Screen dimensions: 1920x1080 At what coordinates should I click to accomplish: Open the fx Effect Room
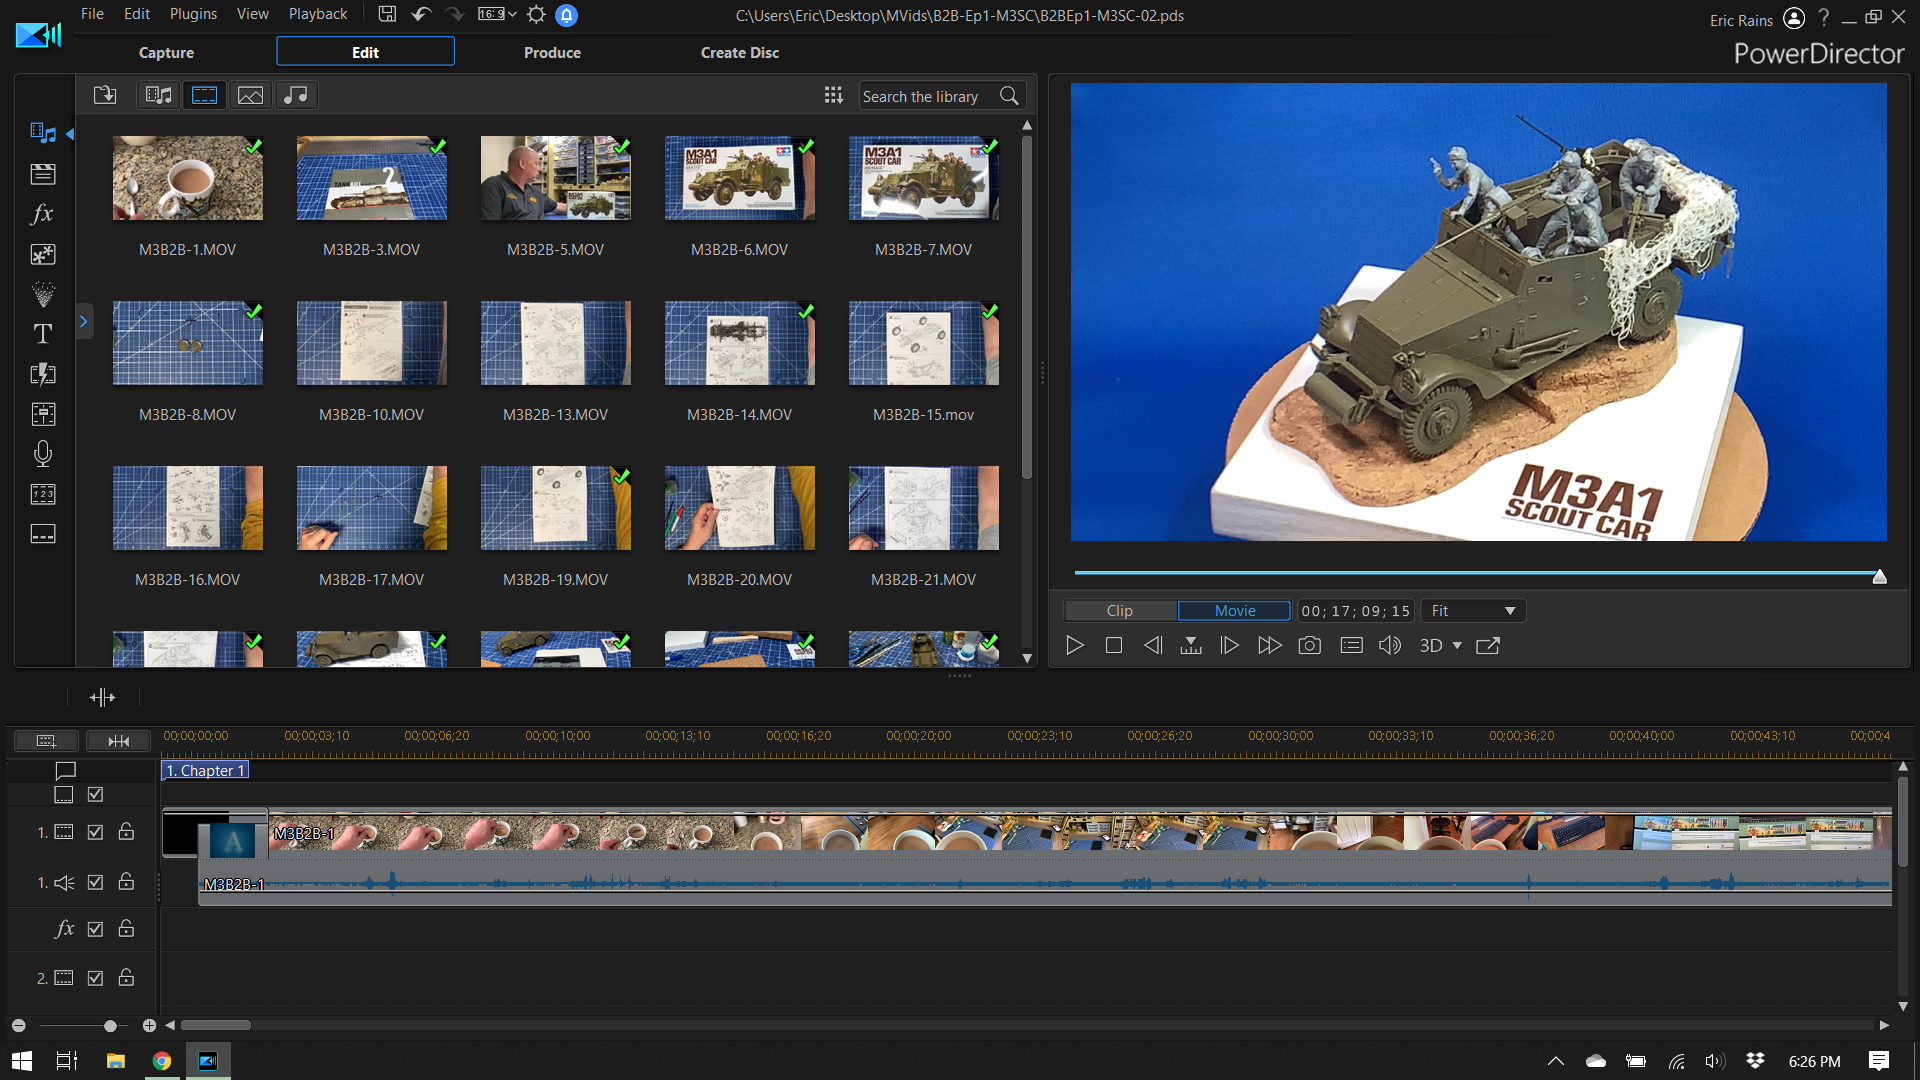point(43,214)
